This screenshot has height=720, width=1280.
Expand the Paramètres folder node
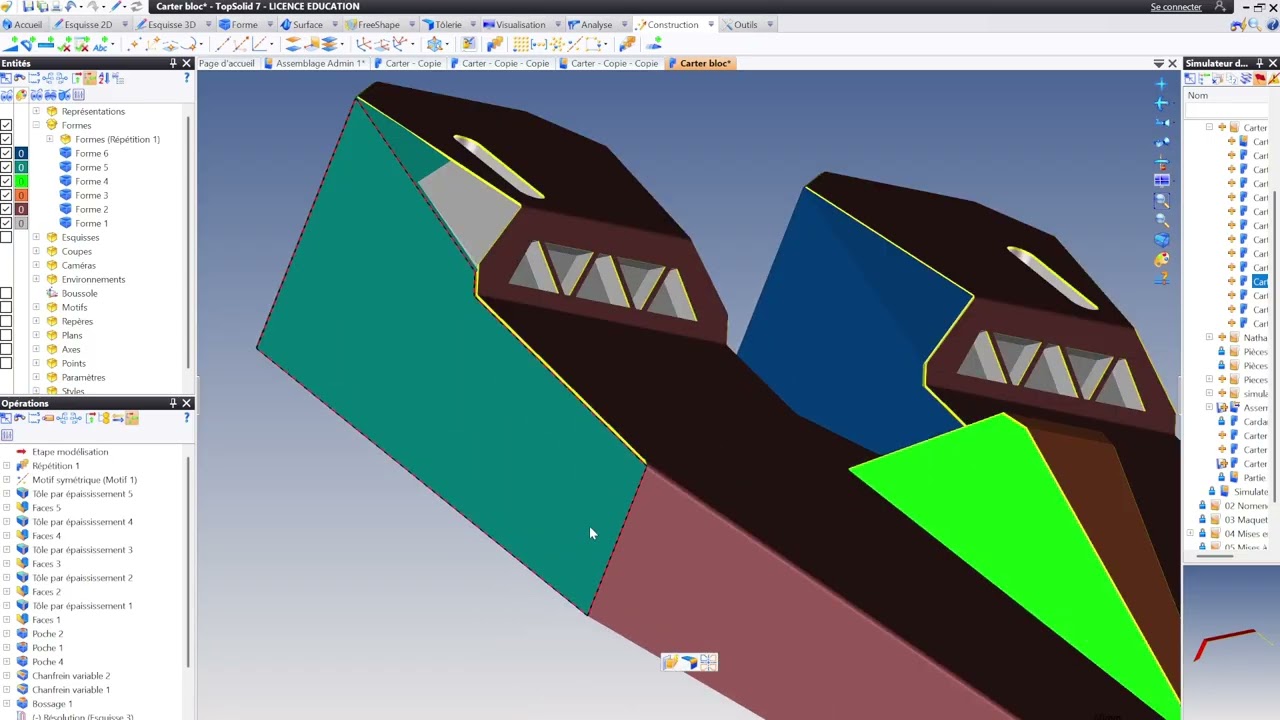coord(36,377)
